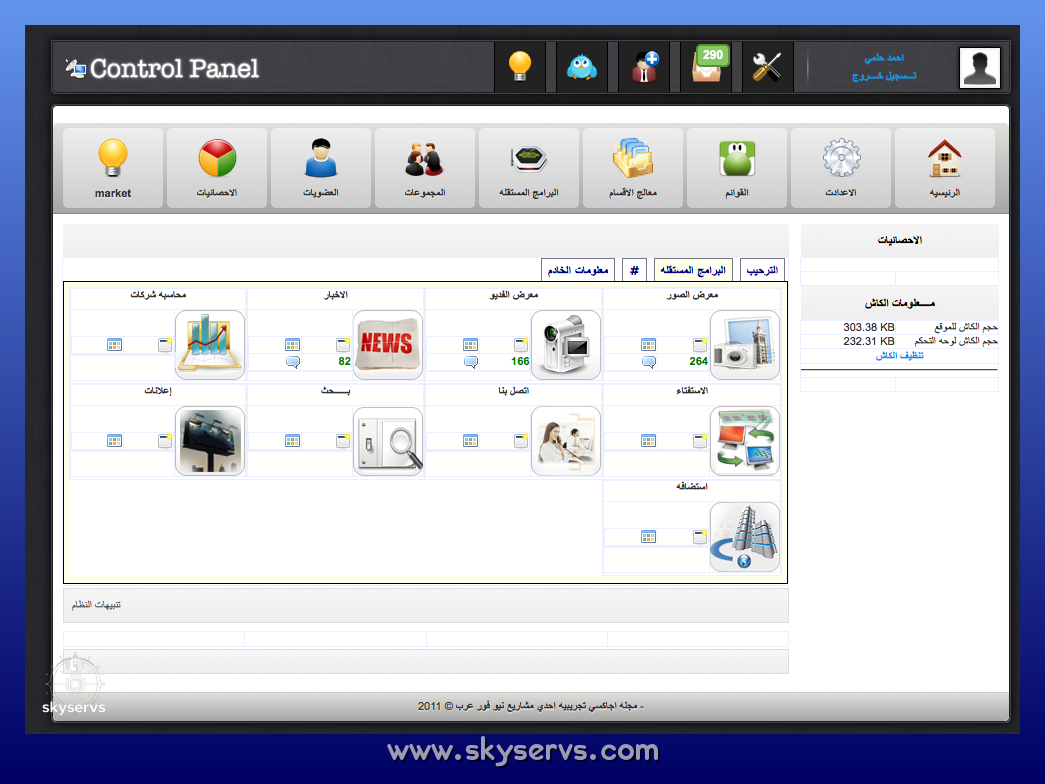The height and width of the screenshot is (784, 1045).
Task: Open the search module magnifier icon
Action: (x=387, y=441)
